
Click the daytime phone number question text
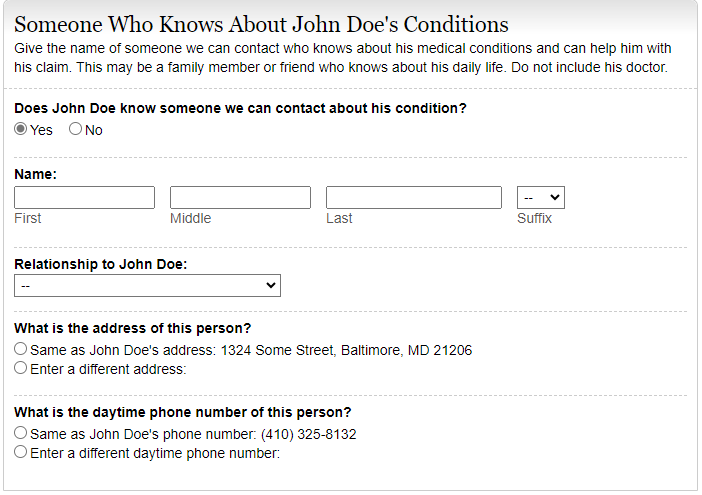(182, 412)
